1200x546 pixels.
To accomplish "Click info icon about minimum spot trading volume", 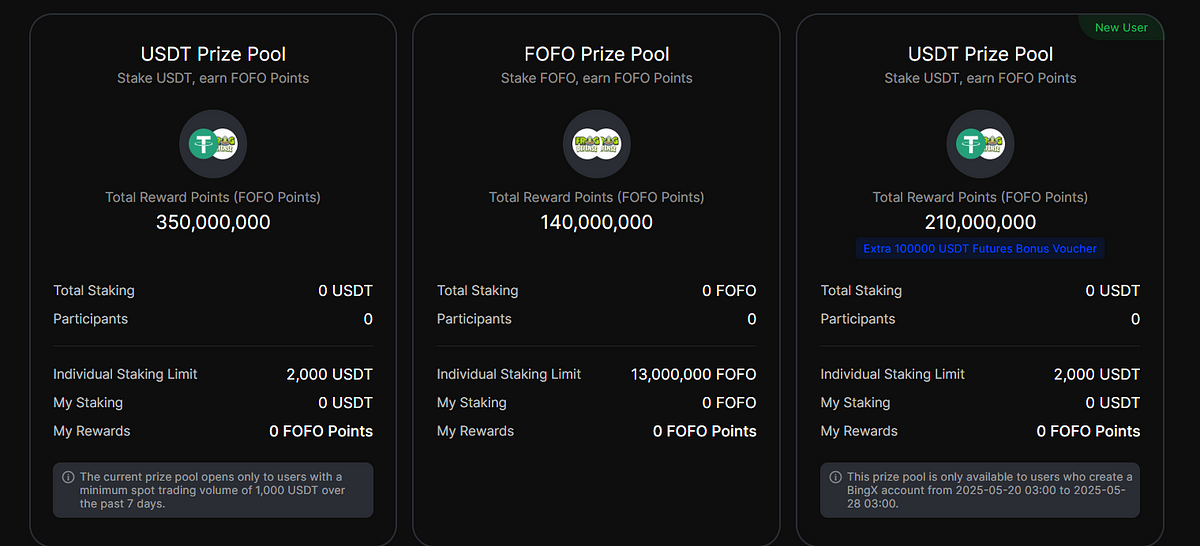I will tap(68, 477).
